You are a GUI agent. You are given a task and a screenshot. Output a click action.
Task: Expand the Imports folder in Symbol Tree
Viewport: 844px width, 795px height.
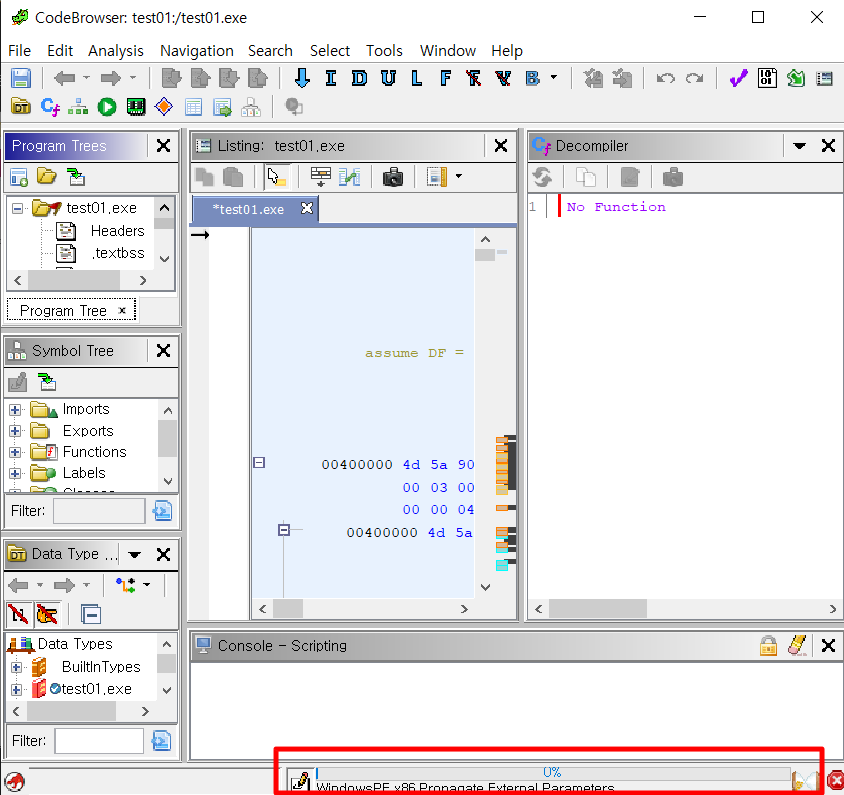coord(16,409)
